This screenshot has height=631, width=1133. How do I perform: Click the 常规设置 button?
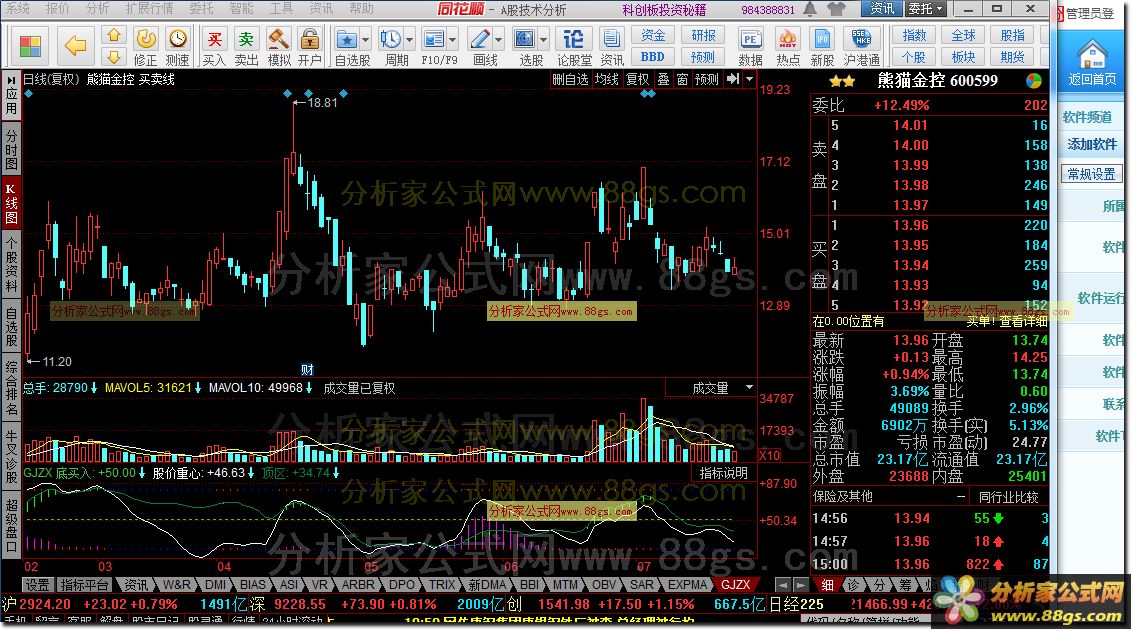(1092, 174)
